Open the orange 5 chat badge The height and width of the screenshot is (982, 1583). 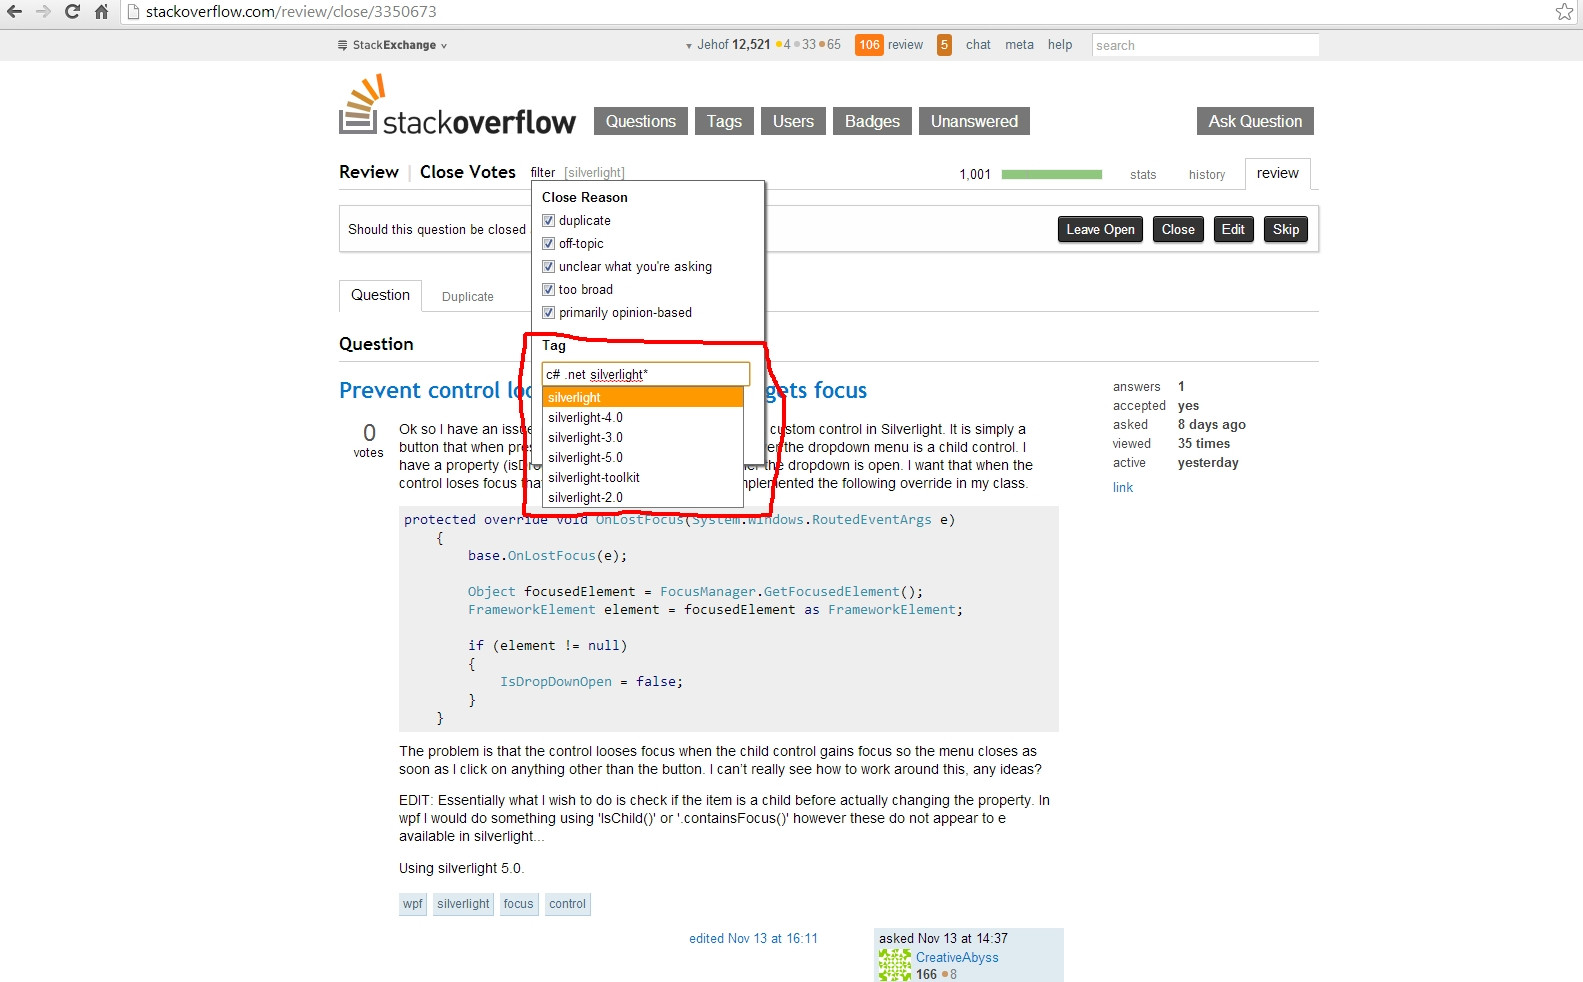click(944, 45)
